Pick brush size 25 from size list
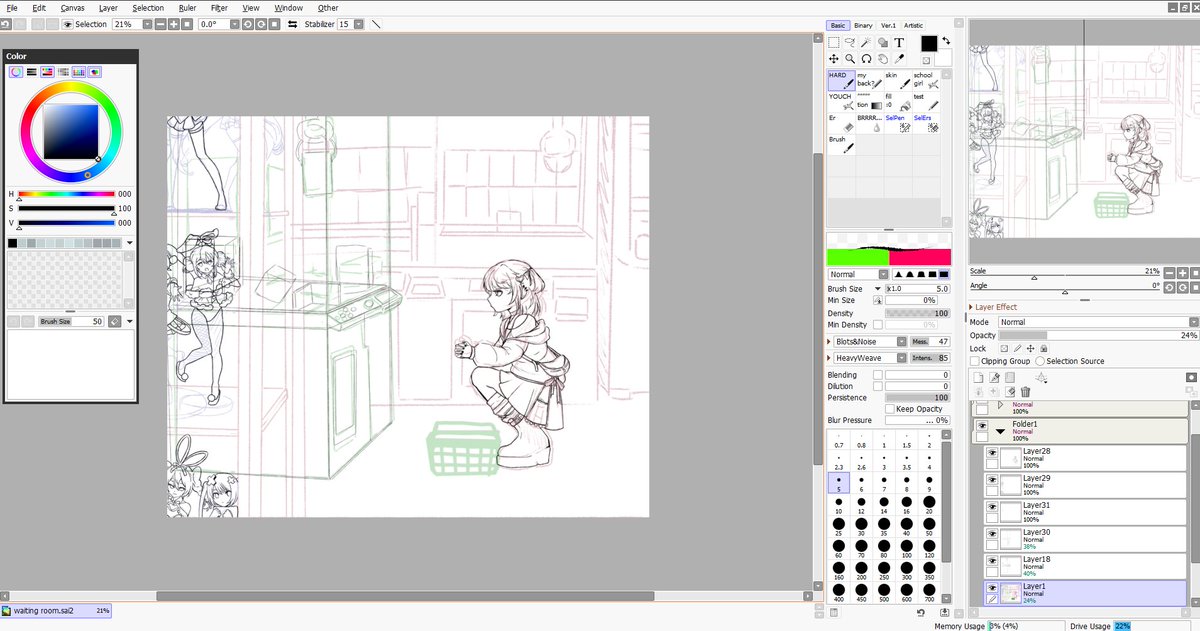 pos(839,528)
